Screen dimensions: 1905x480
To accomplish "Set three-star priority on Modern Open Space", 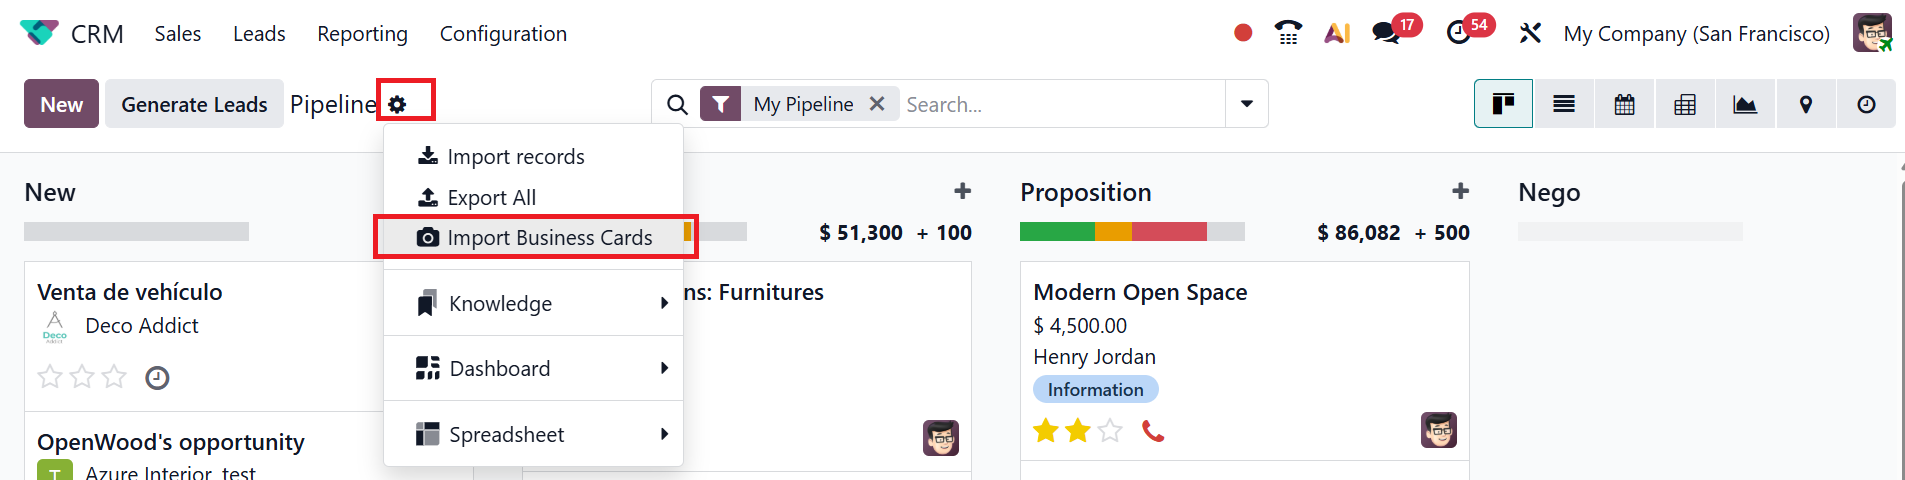I will pos(1110,431).
